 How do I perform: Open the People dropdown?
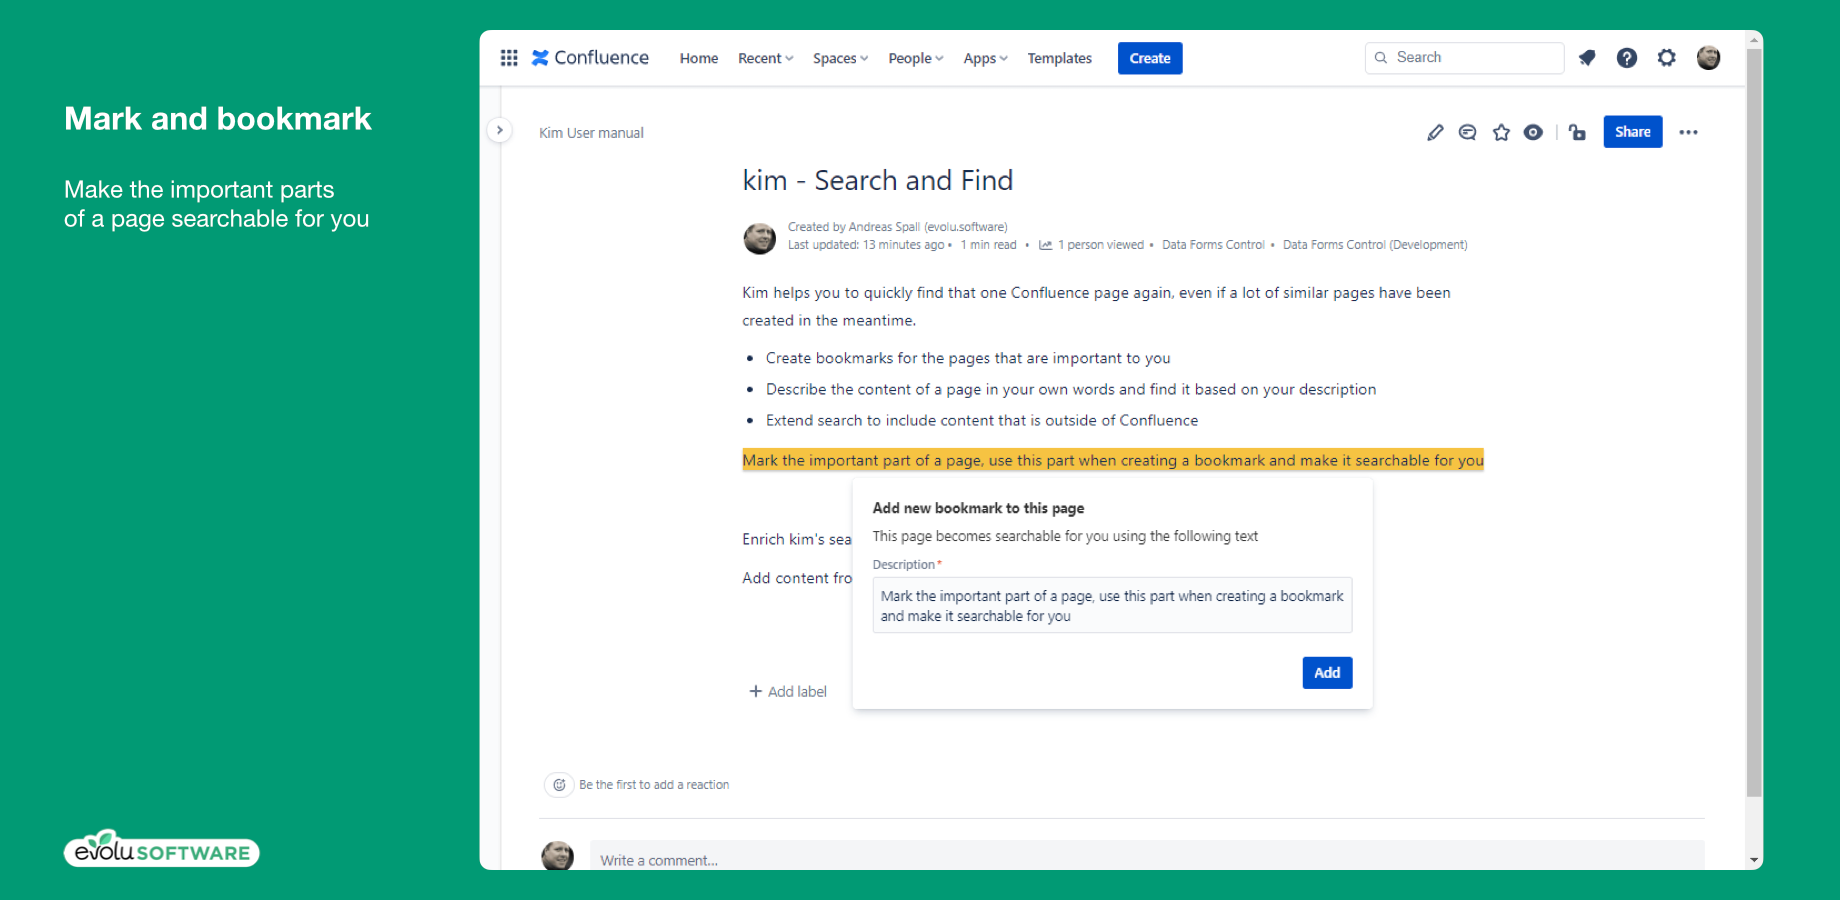coord(916,58)
